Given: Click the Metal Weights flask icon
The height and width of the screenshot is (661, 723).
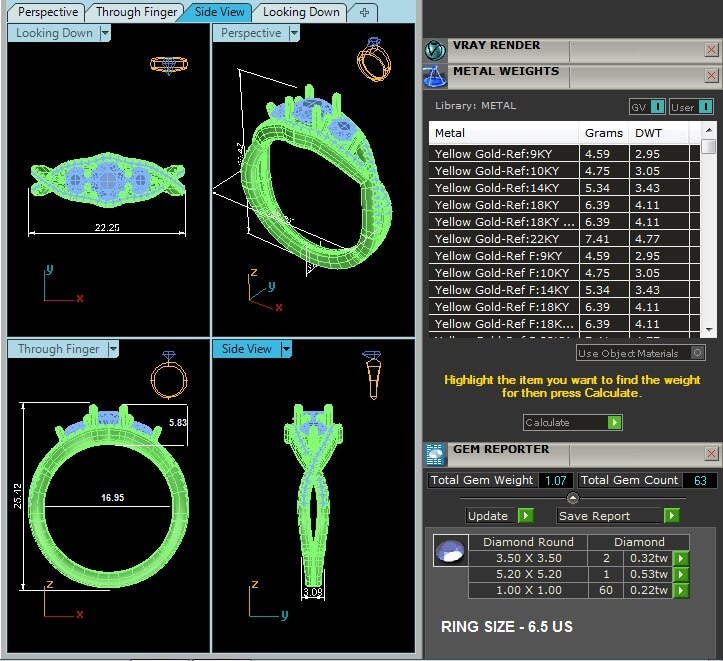Looking at the screenshot, I should click(435, 76).
